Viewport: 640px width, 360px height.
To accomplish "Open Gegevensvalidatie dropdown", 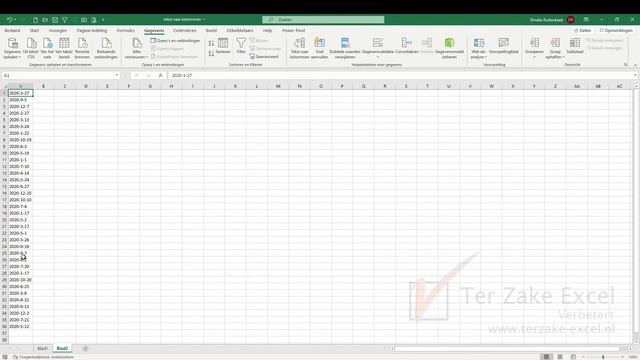I will coord(378,48).
